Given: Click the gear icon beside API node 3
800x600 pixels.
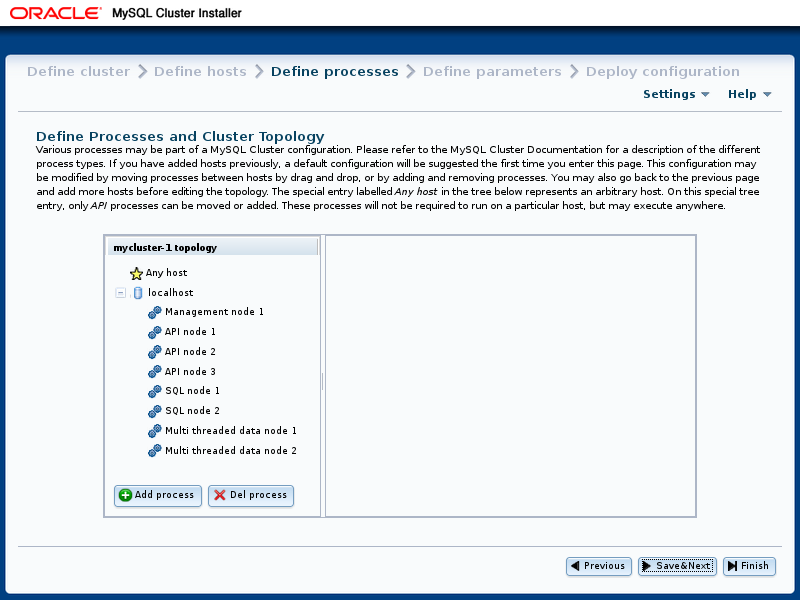Looking at the screenshot, I should click(155, 371).
